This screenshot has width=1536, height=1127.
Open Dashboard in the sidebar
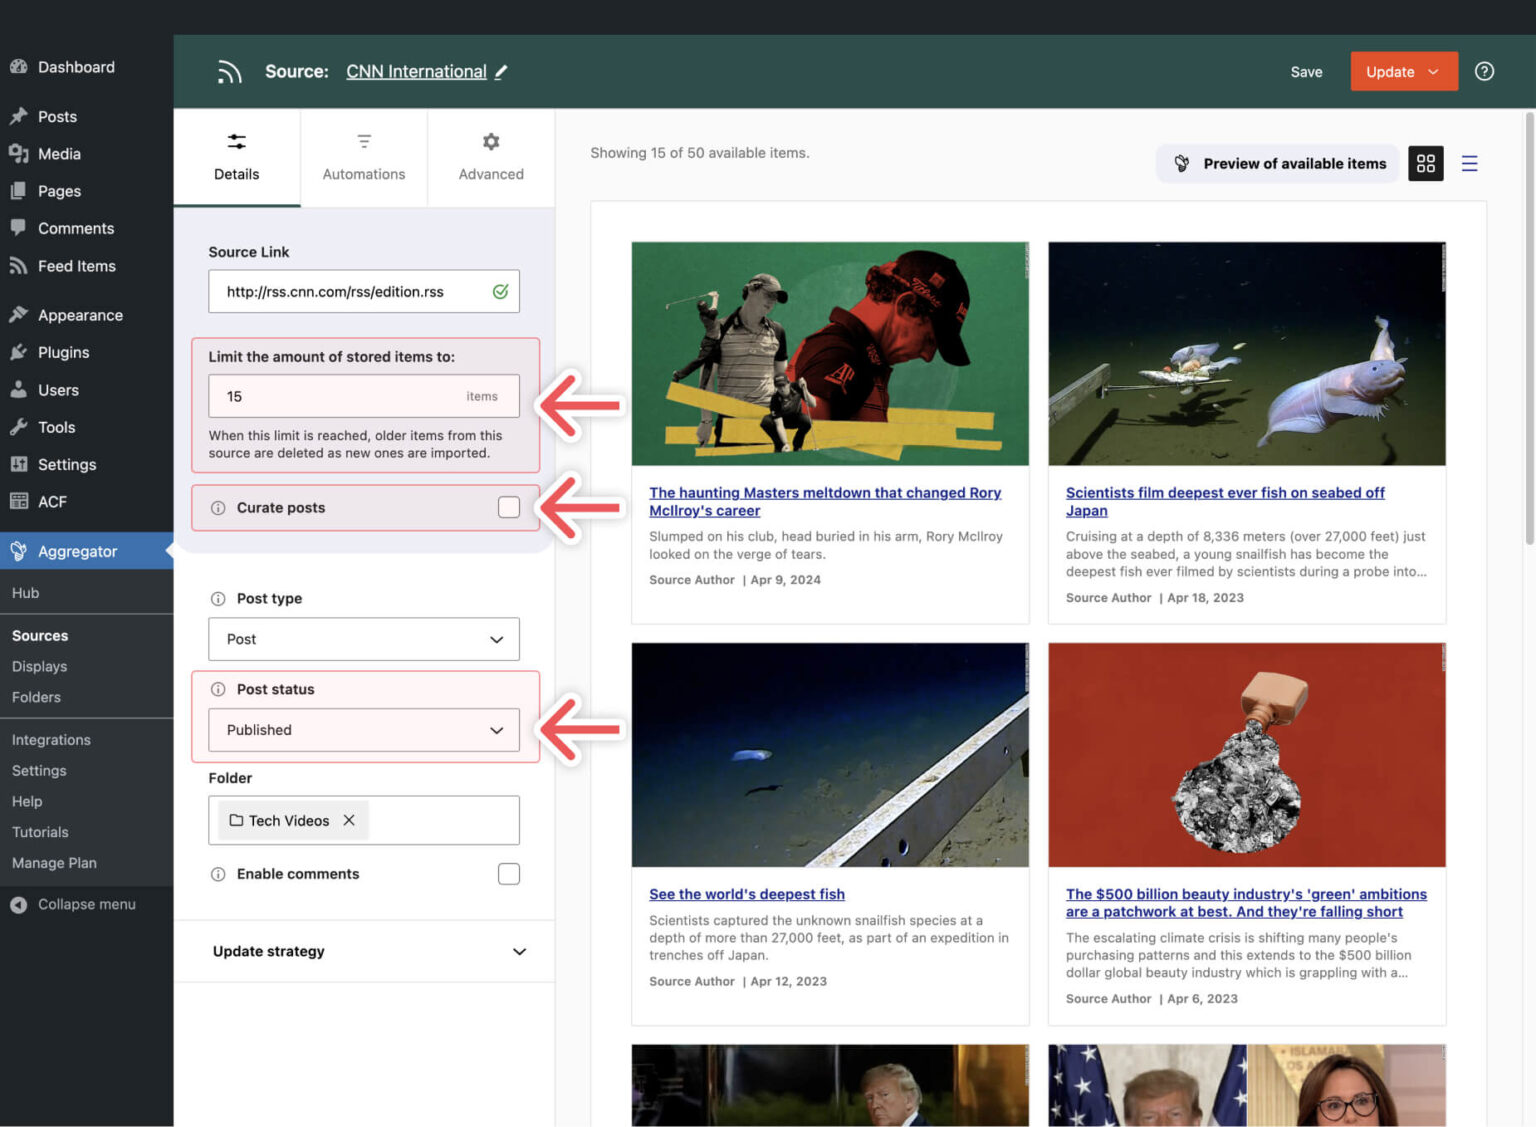(76, 67)
